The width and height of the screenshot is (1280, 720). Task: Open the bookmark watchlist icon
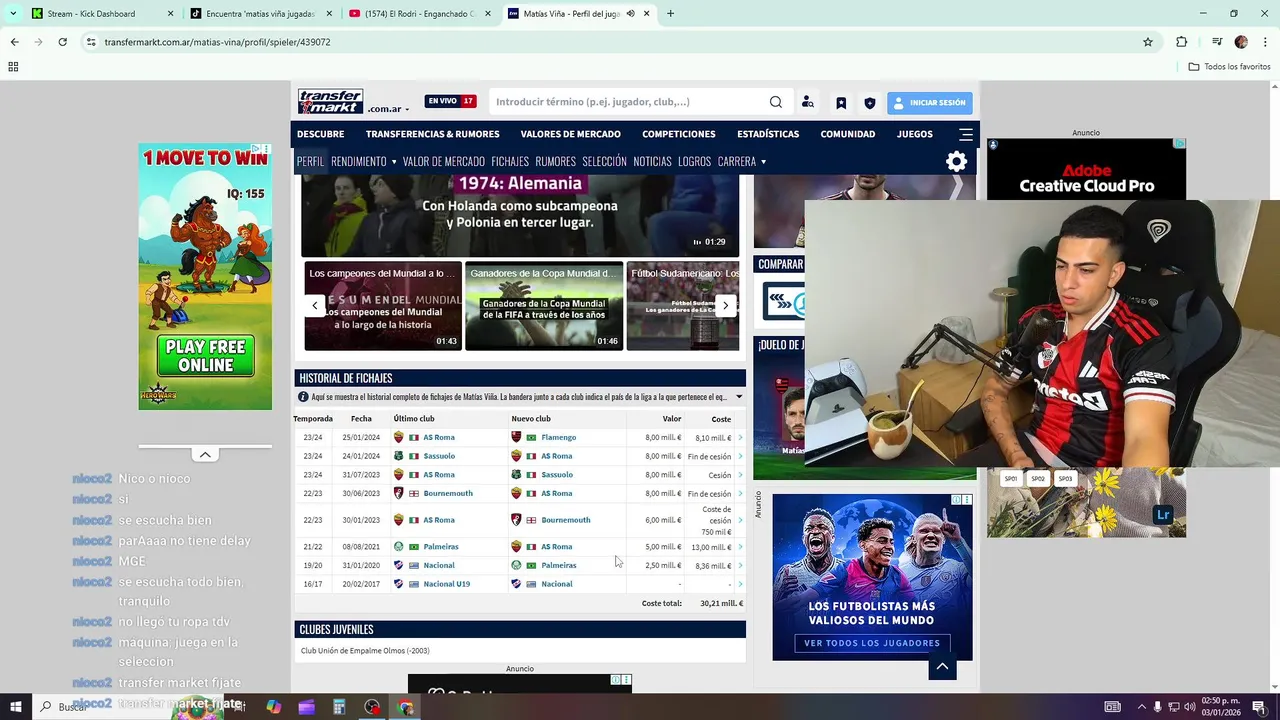click(841, 103)
